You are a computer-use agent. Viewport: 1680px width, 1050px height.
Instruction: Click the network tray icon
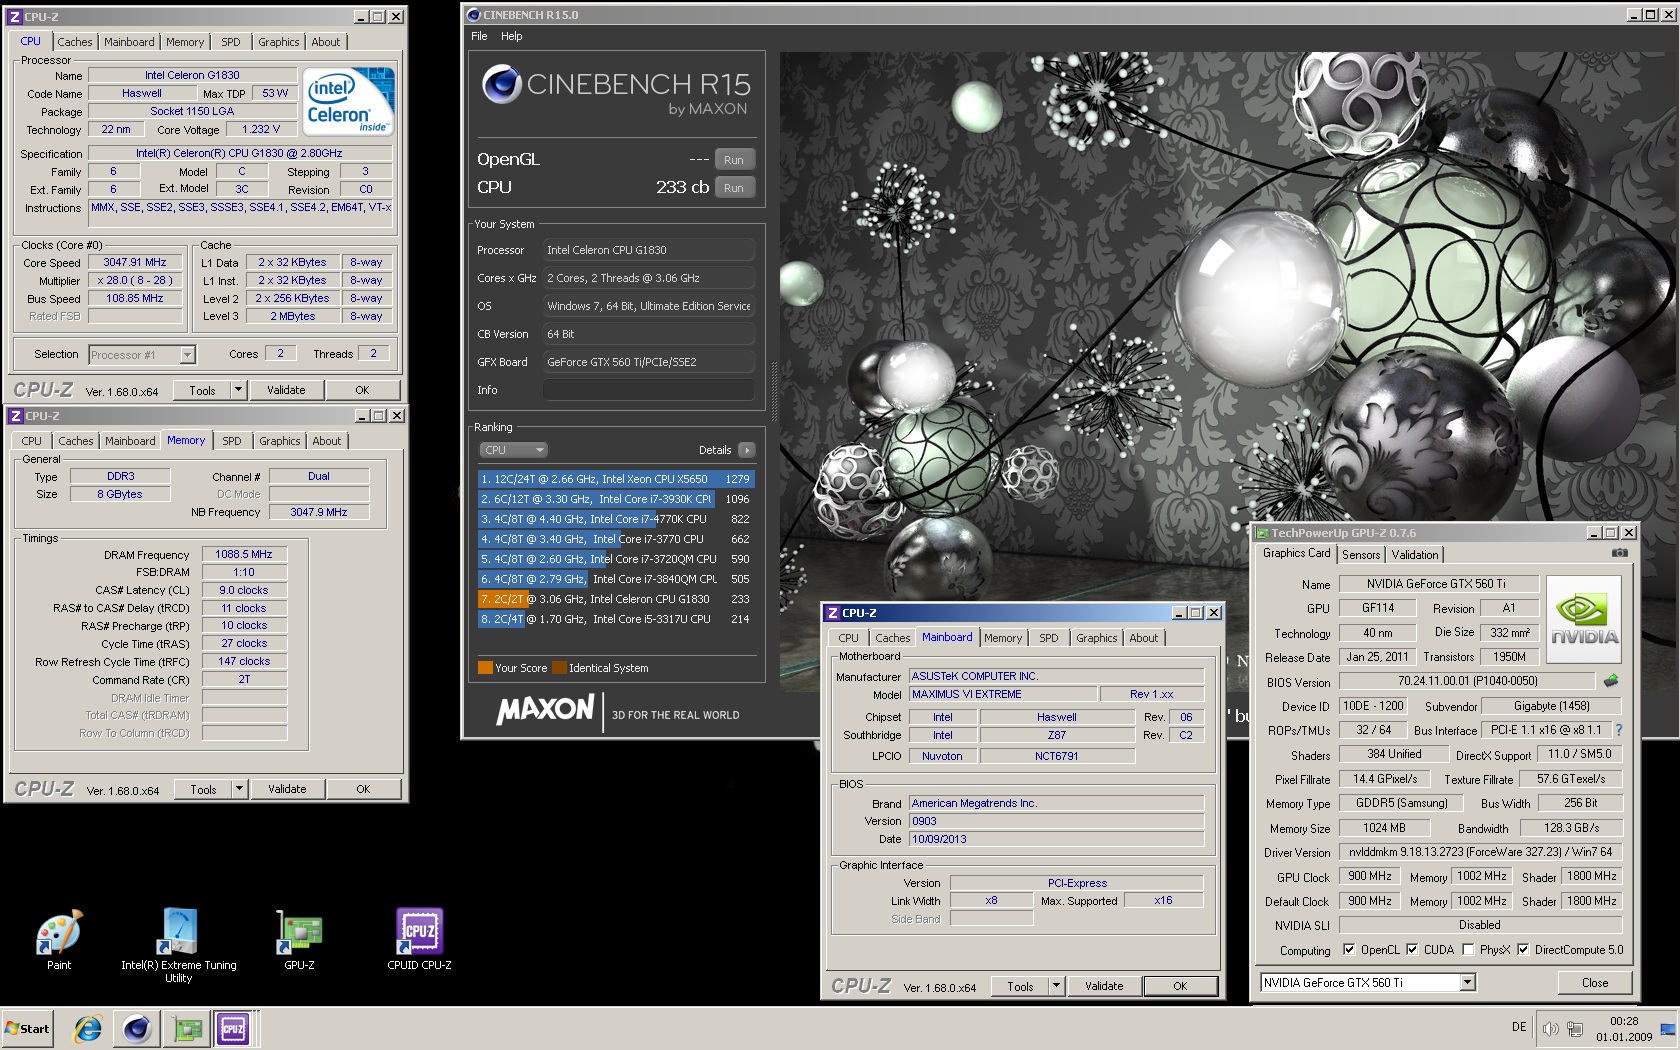pyautogui.click(x=1575, y=1028)
